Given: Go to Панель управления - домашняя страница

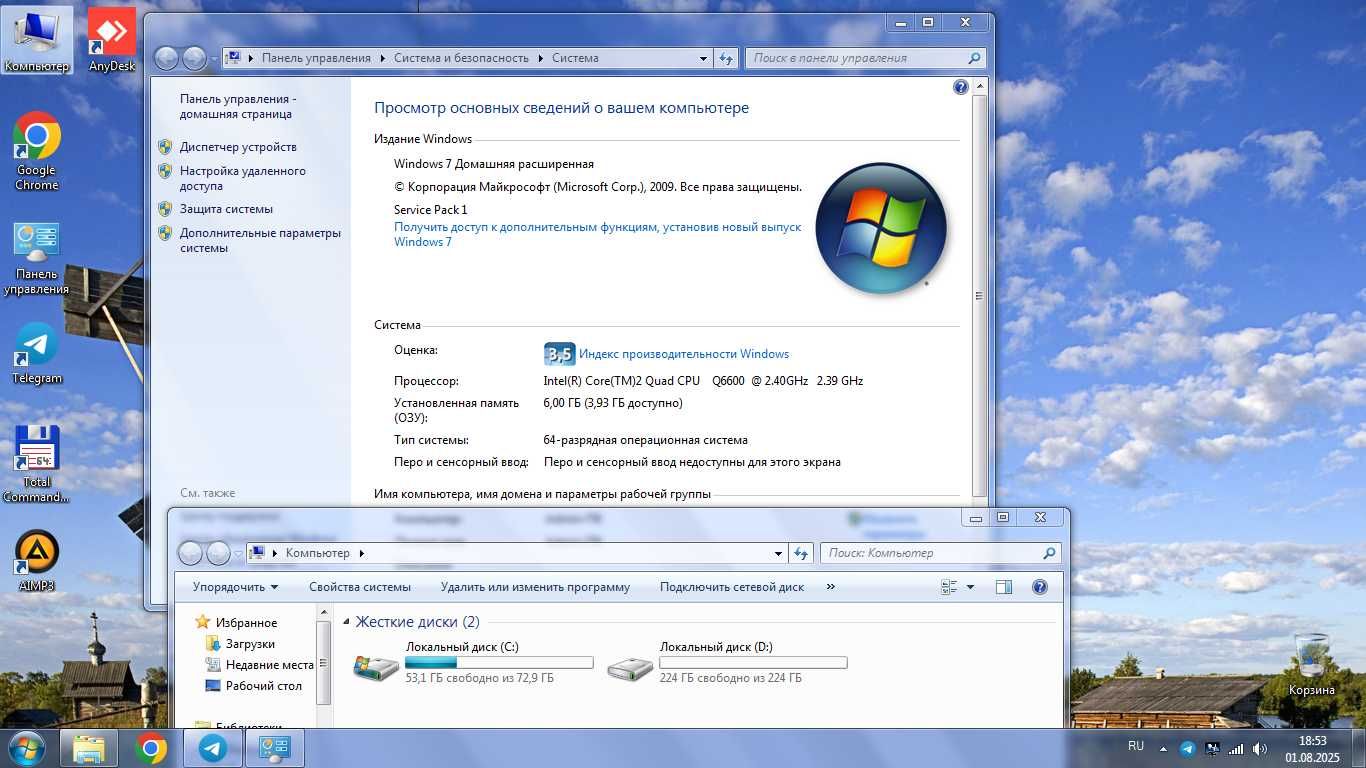Looking at the screenshot, I should [x=238, y=106].
